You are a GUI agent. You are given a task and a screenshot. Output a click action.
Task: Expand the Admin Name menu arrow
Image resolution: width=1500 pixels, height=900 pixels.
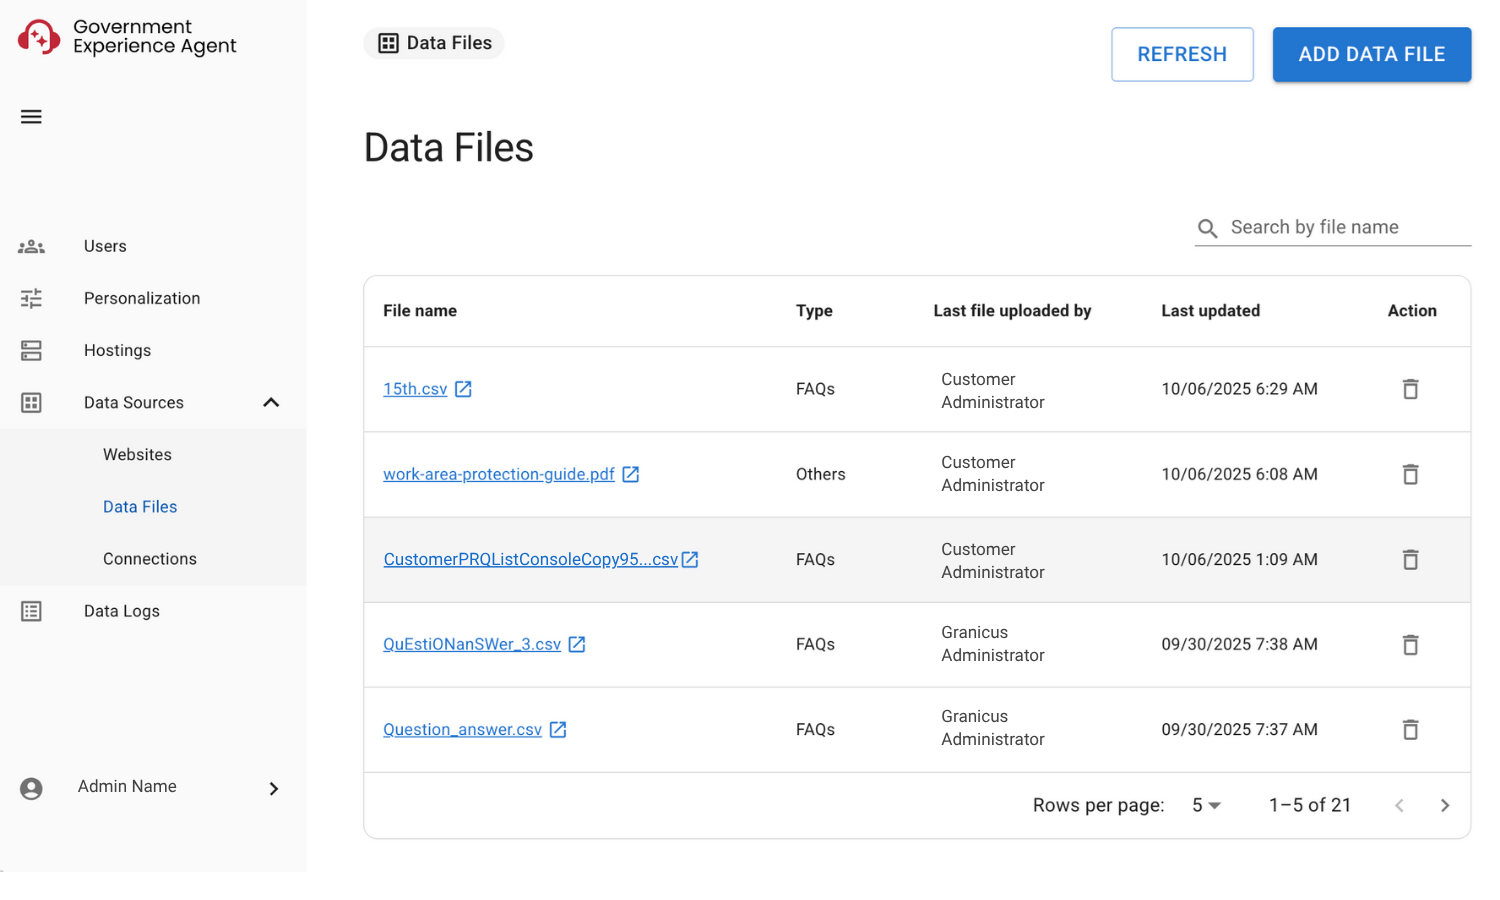(274, 789)
